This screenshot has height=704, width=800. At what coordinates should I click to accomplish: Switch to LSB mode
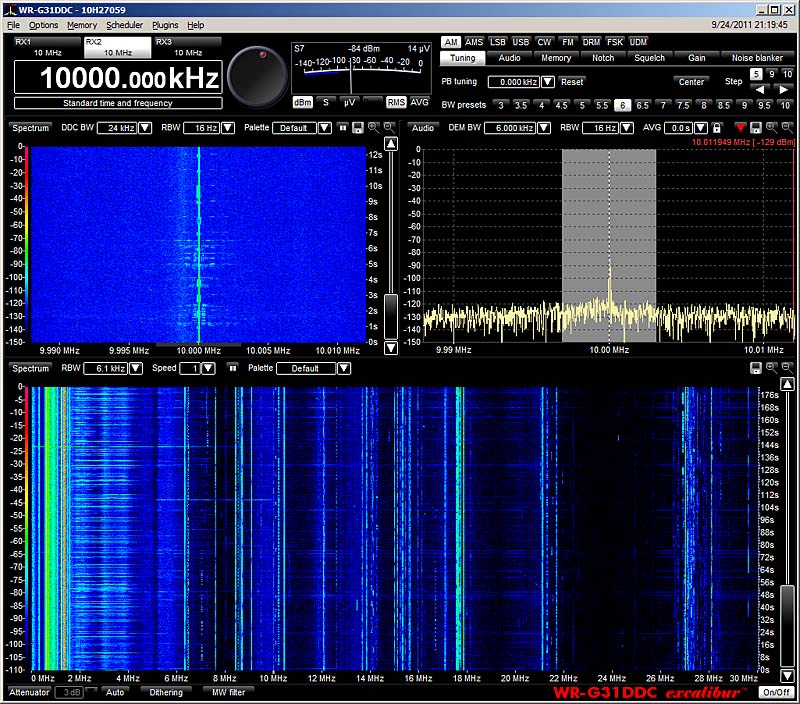click(x=497, y=42)
